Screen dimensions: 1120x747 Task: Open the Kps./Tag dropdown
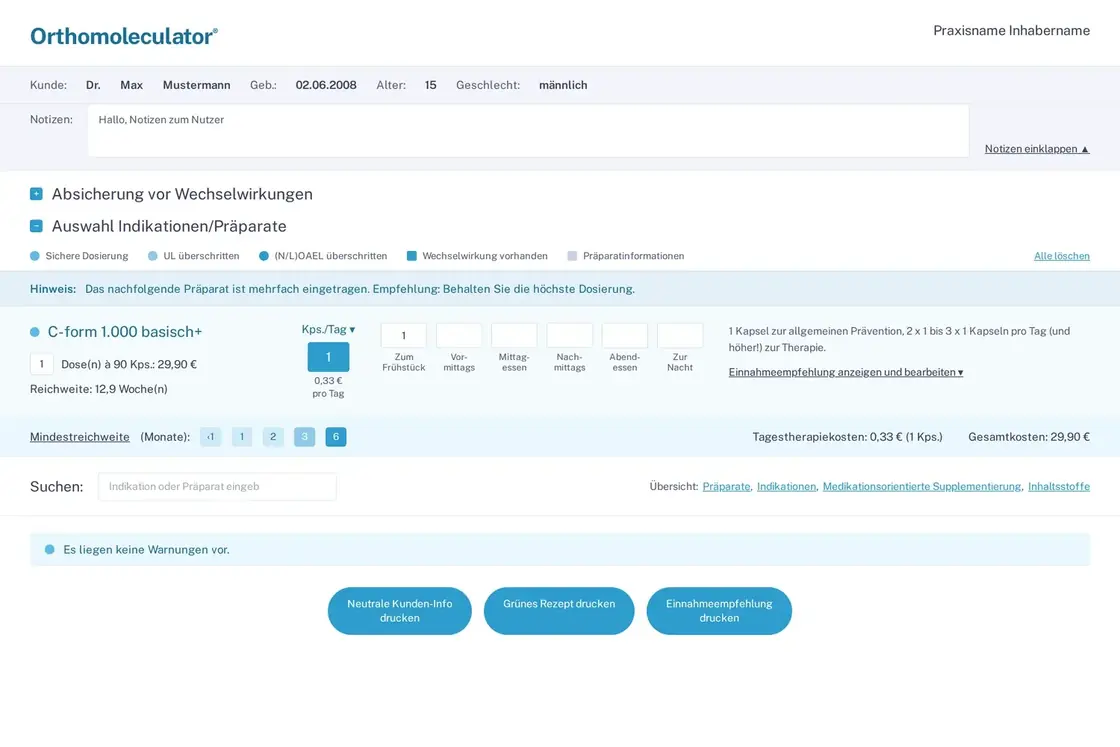coord(328,329)
